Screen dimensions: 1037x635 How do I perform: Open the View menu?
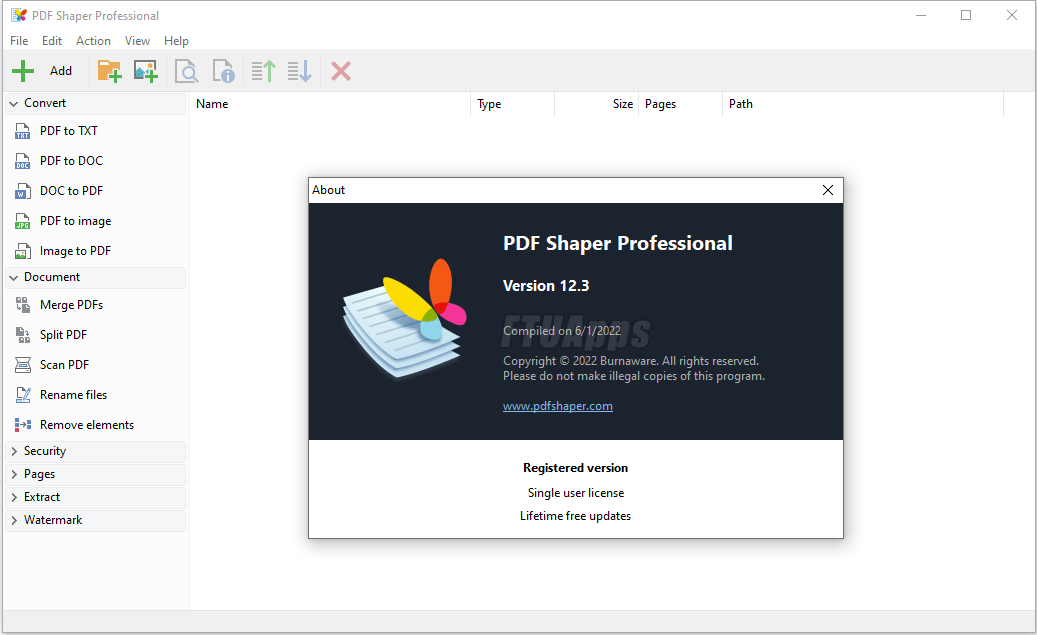pyautogui.click(x=137, y=41)
